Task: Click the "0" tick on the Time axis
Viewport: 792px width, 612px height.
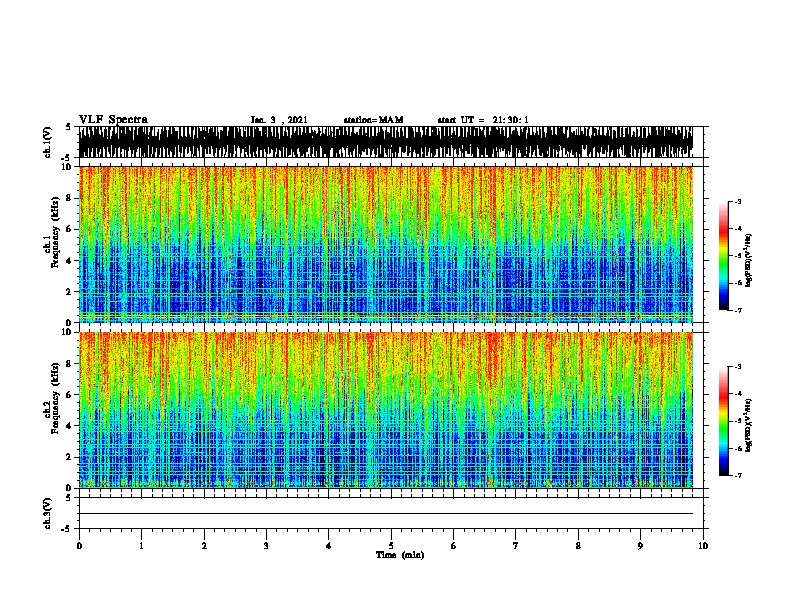Action: pyautogui.click(x=79, y=546)
